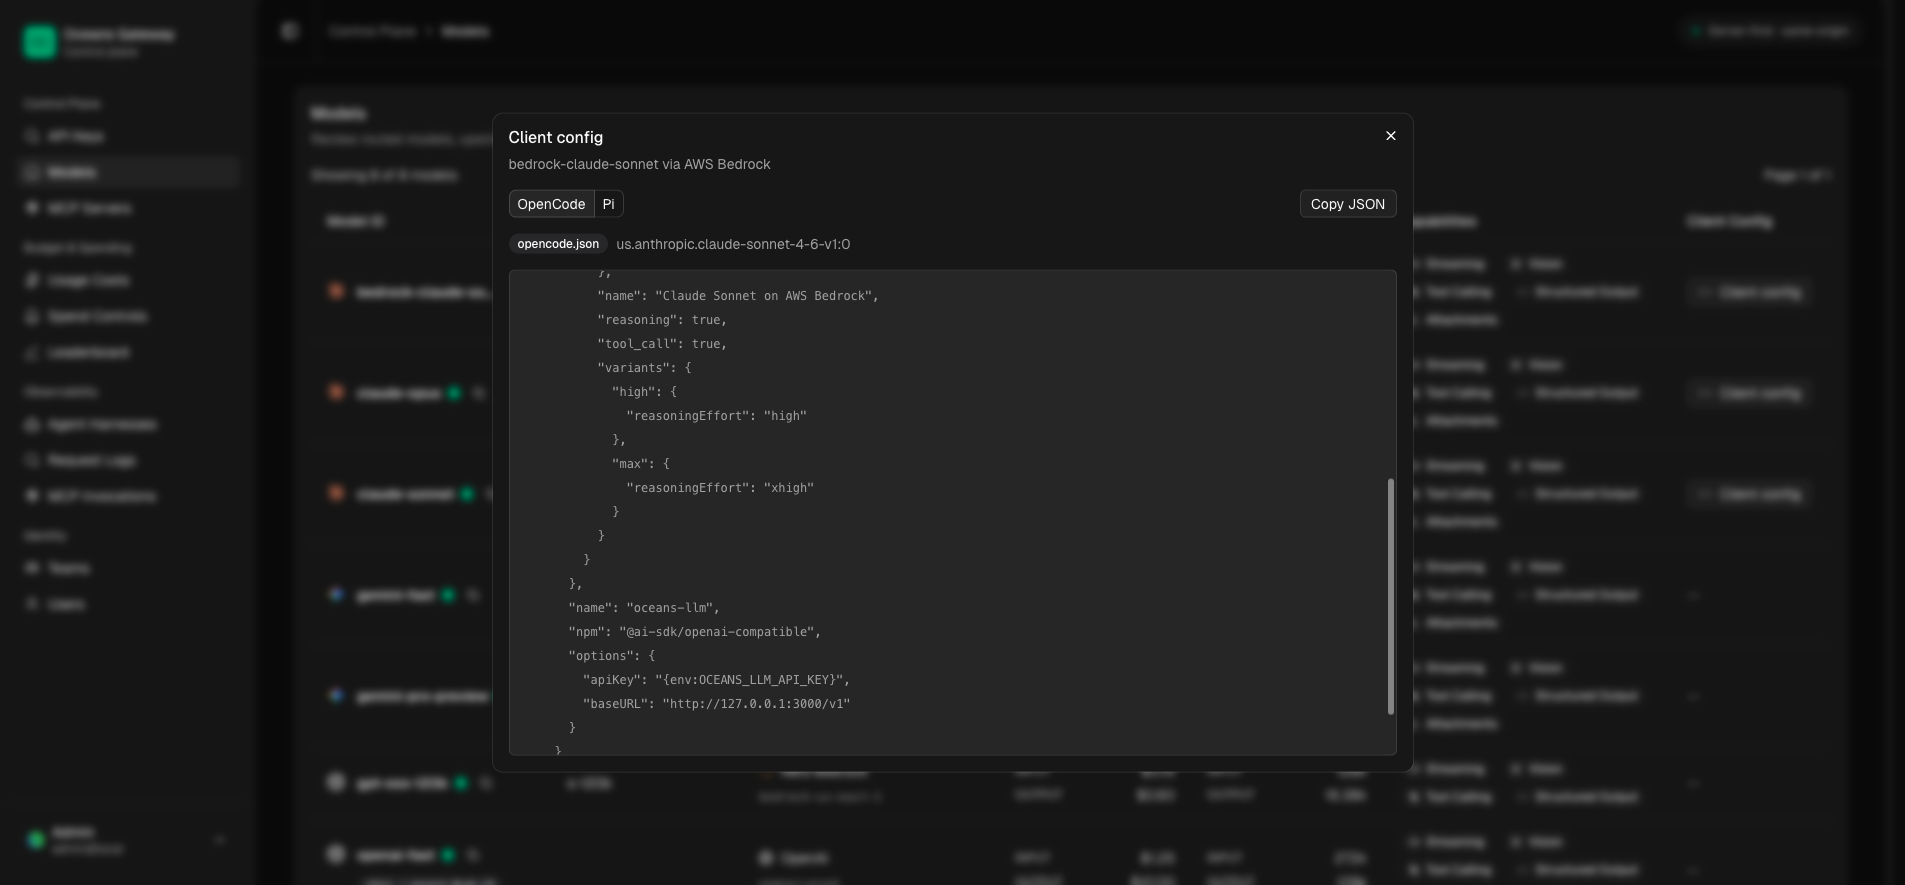The width and height of the screenshot is (1905, 885).
Task: Click the "high" variant key line
Action: click(x=644, y=392)
